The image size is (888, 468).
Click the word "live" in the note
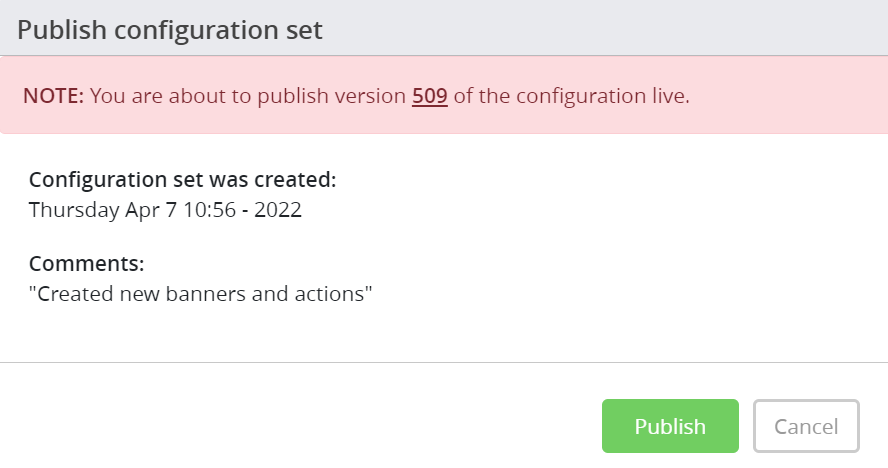[x=669, y=96]
